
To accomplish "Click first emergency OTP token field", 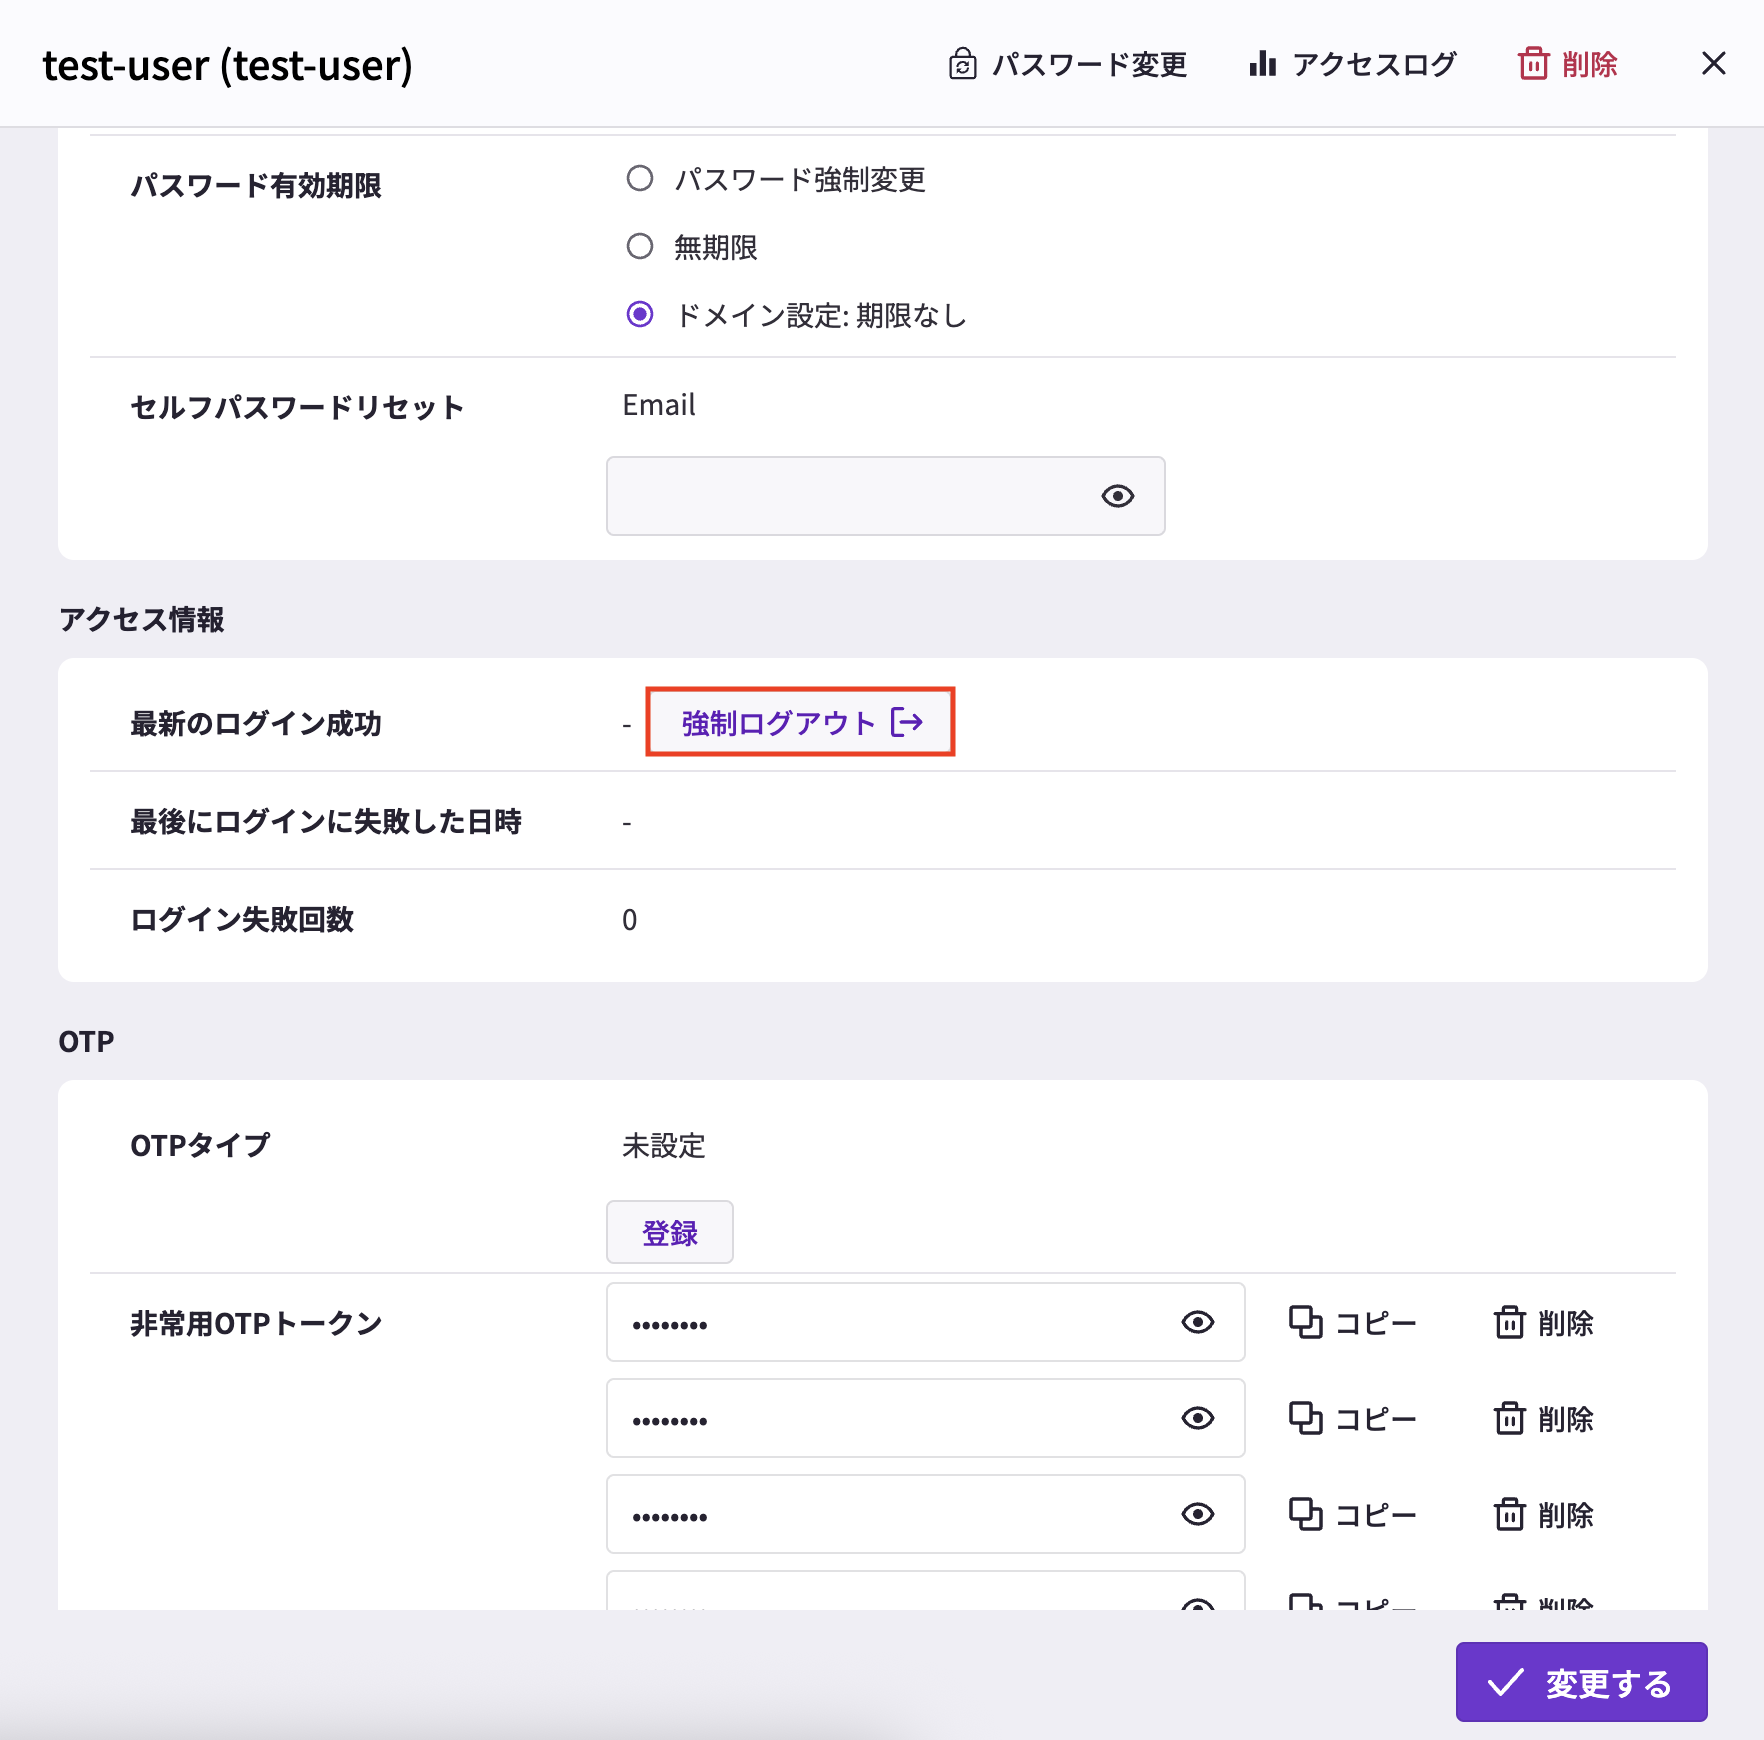I will 925,1322.
